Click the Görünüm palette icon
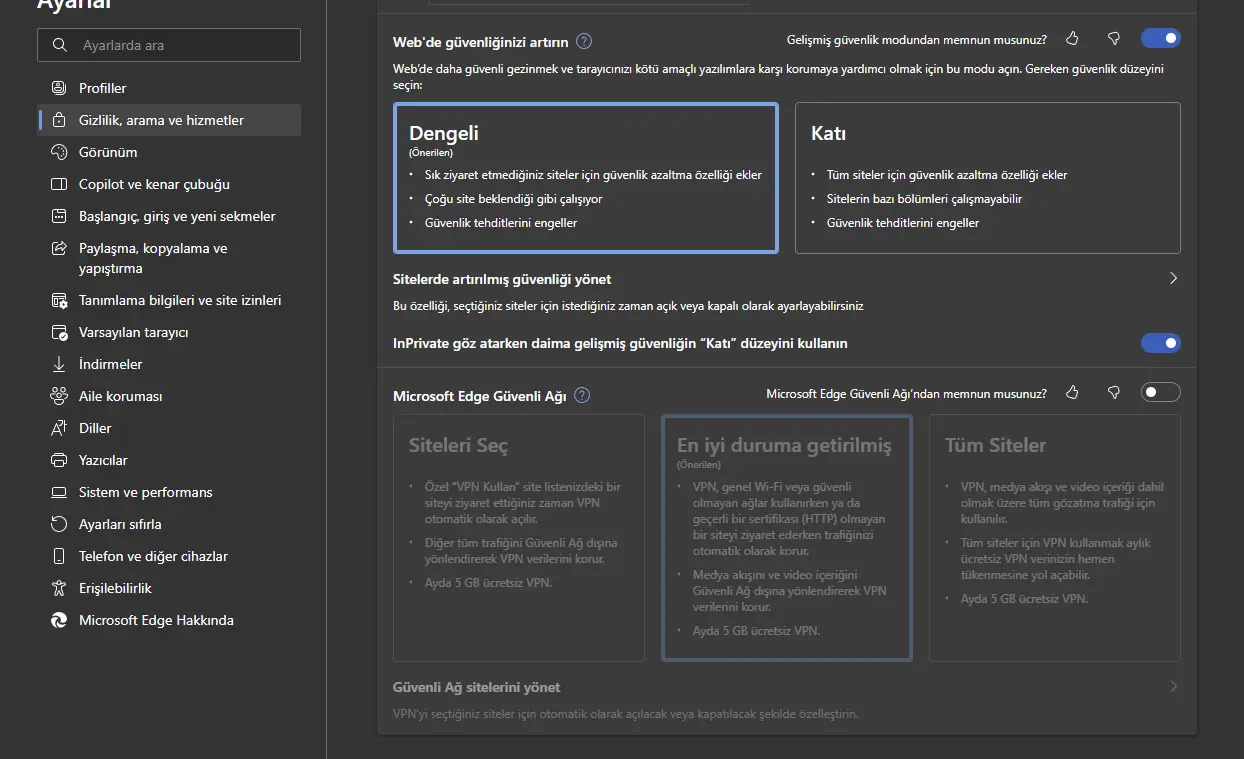The width and height of the screenshot is (1244, 759). pos(59,152)
